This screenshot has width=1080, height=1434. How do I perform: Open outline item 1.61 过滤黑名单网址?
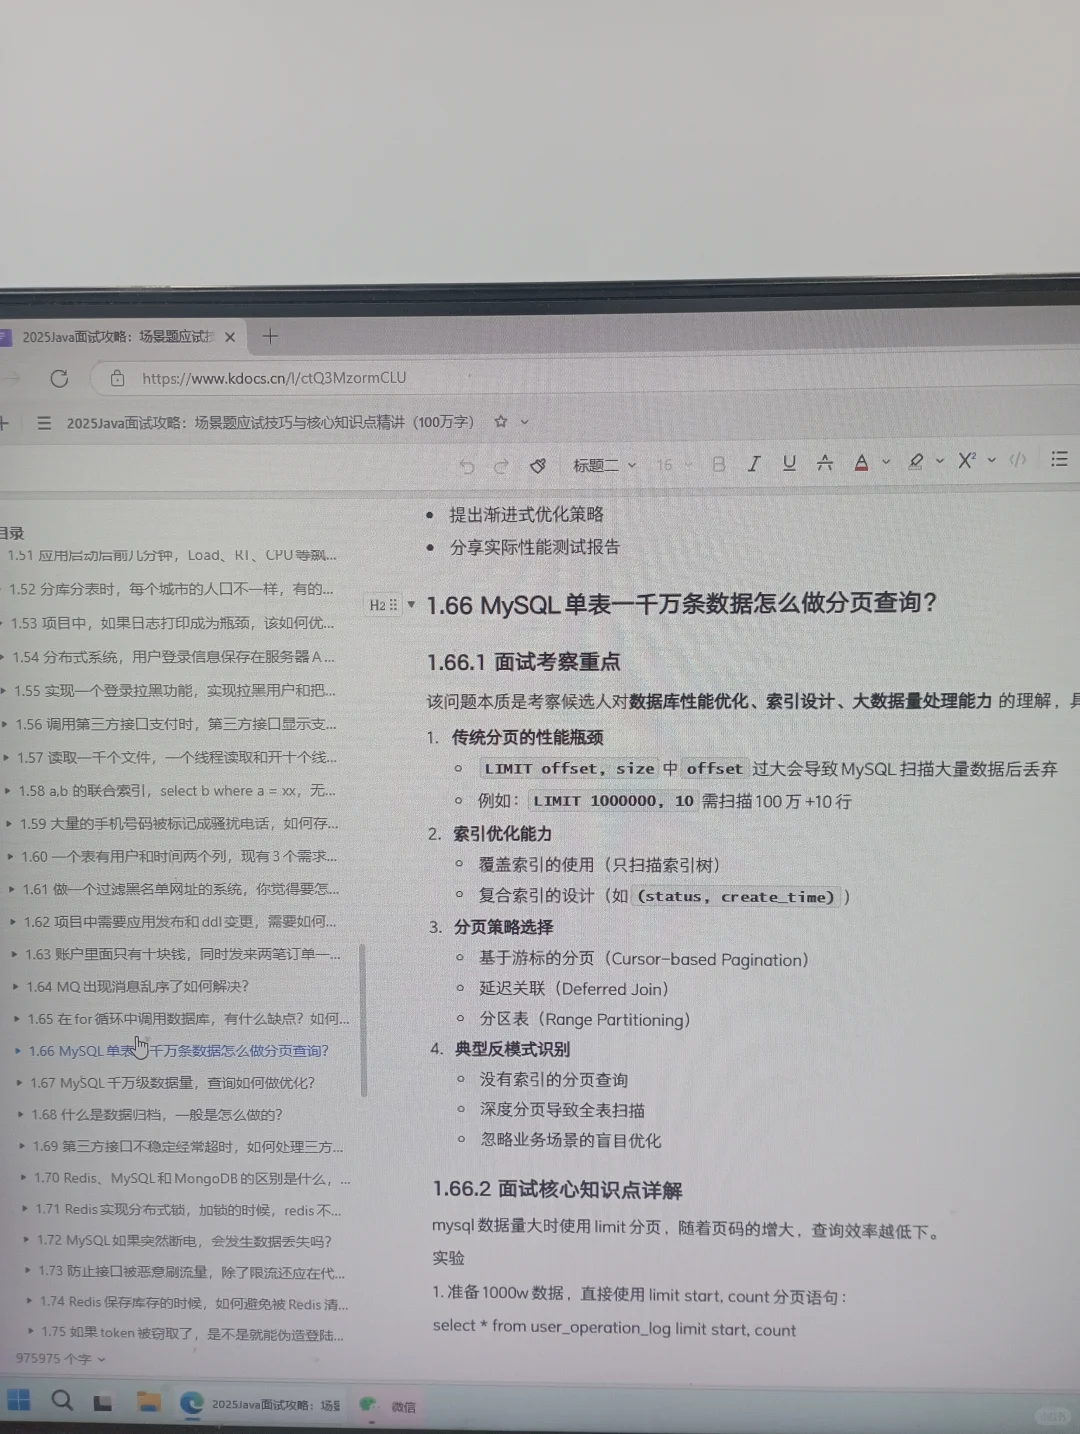click(181, 889)
